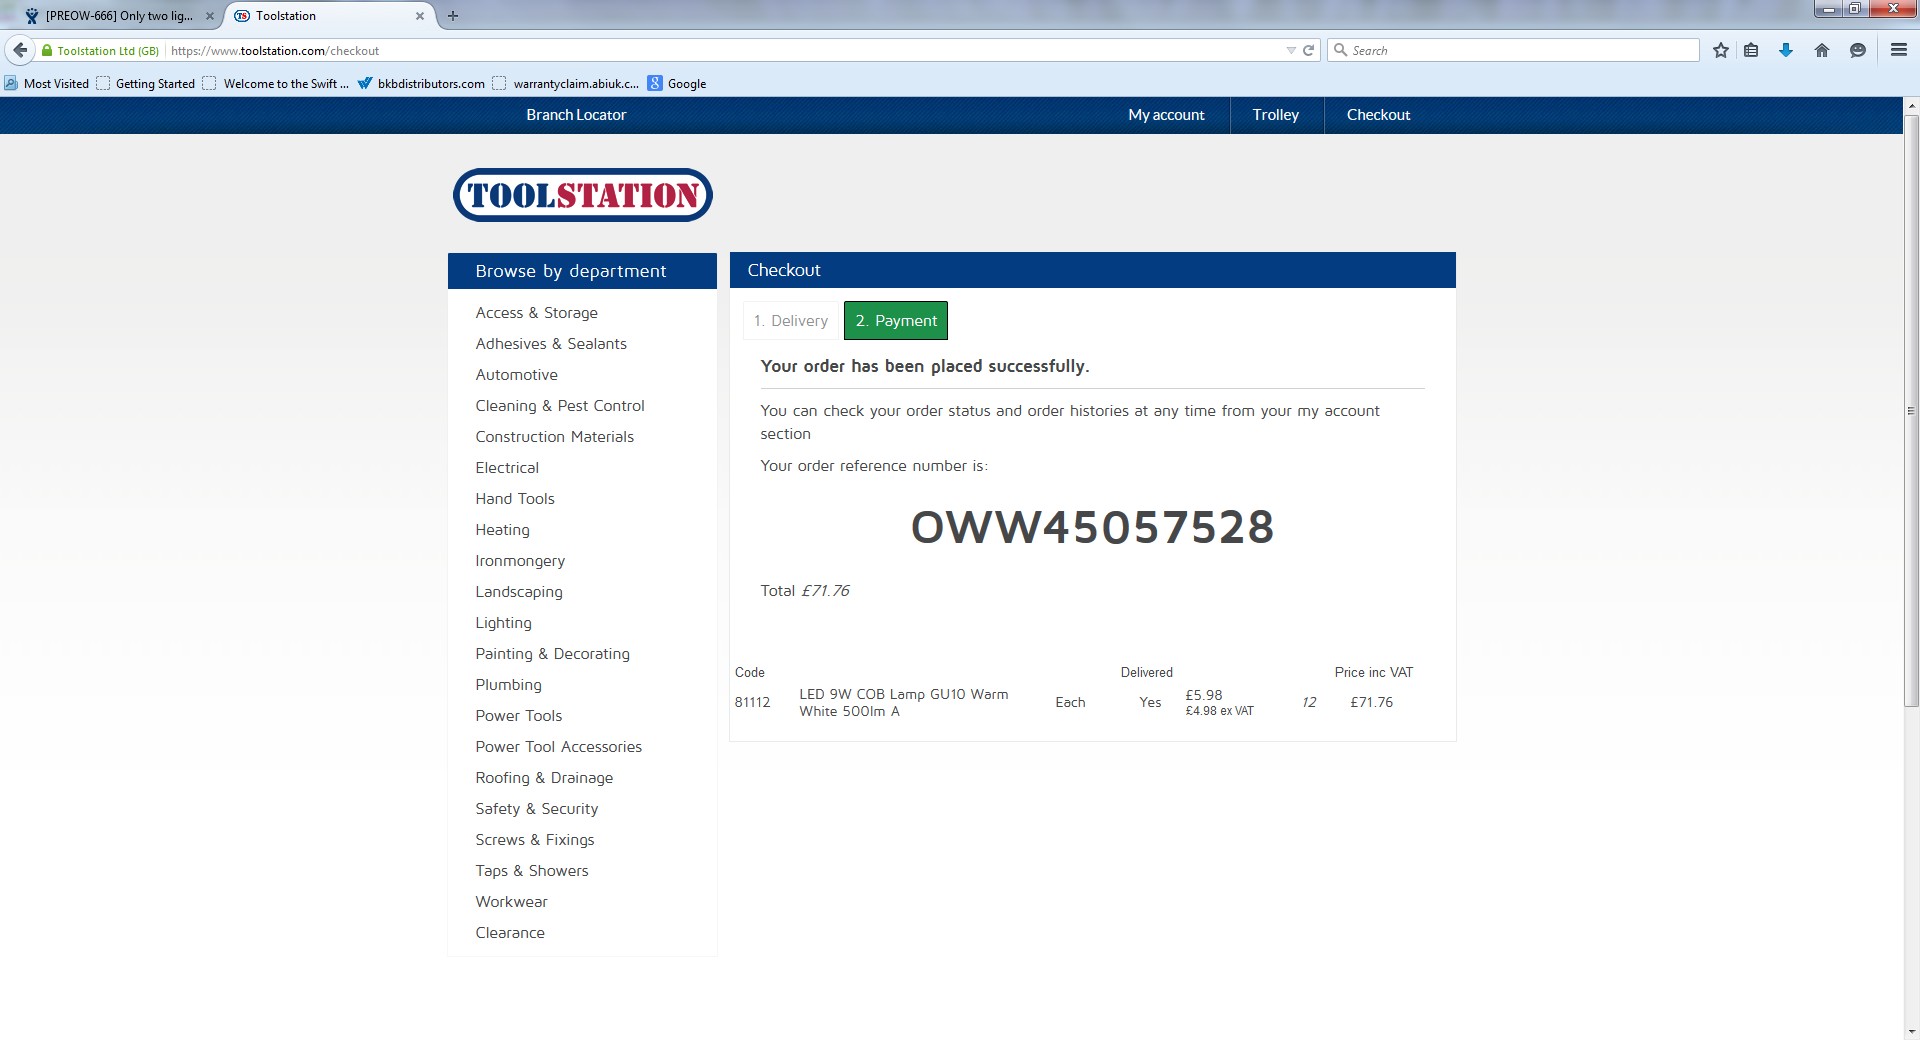Browse Taps & Showers department
The width and height of the screenshot is (1920, 1040).
pos(532,871)
